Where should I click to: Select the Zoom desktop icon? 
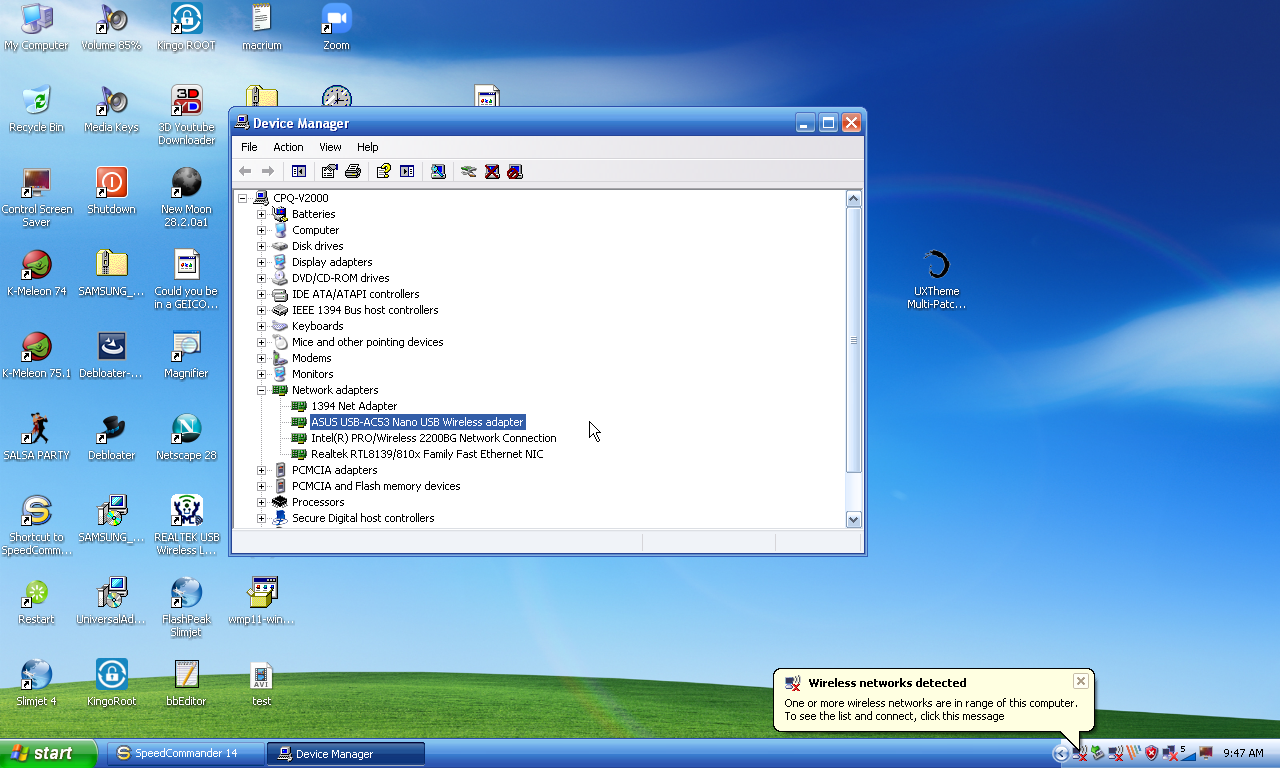click(336, 27)
